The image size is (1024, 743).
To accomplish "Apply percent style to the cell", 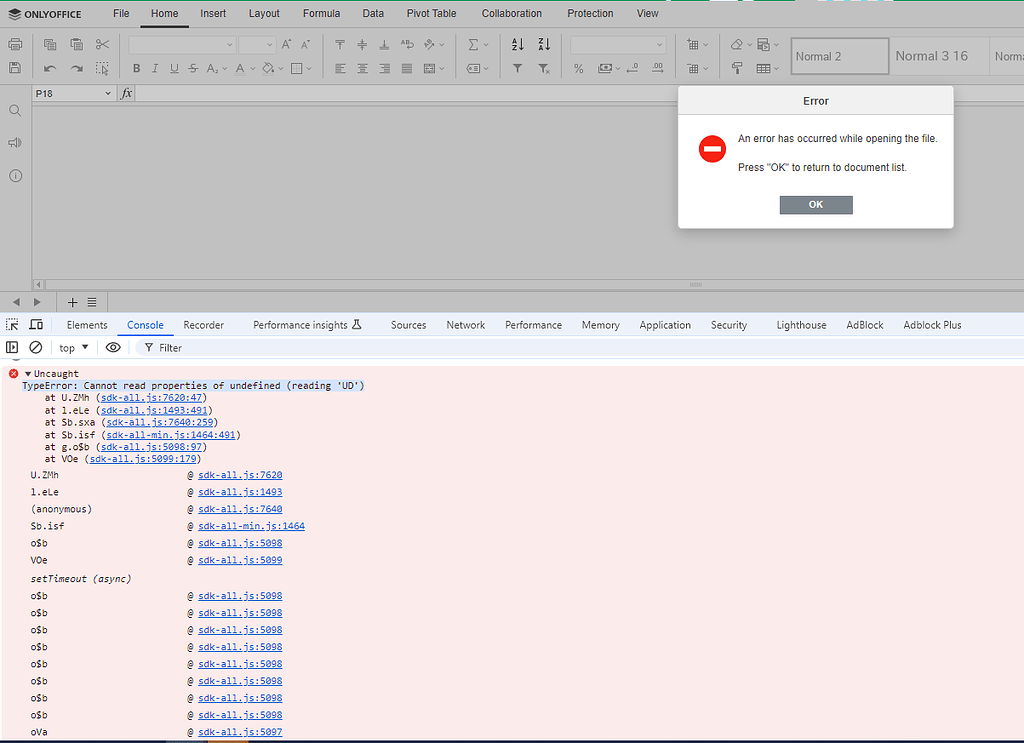I will [578, 67].
